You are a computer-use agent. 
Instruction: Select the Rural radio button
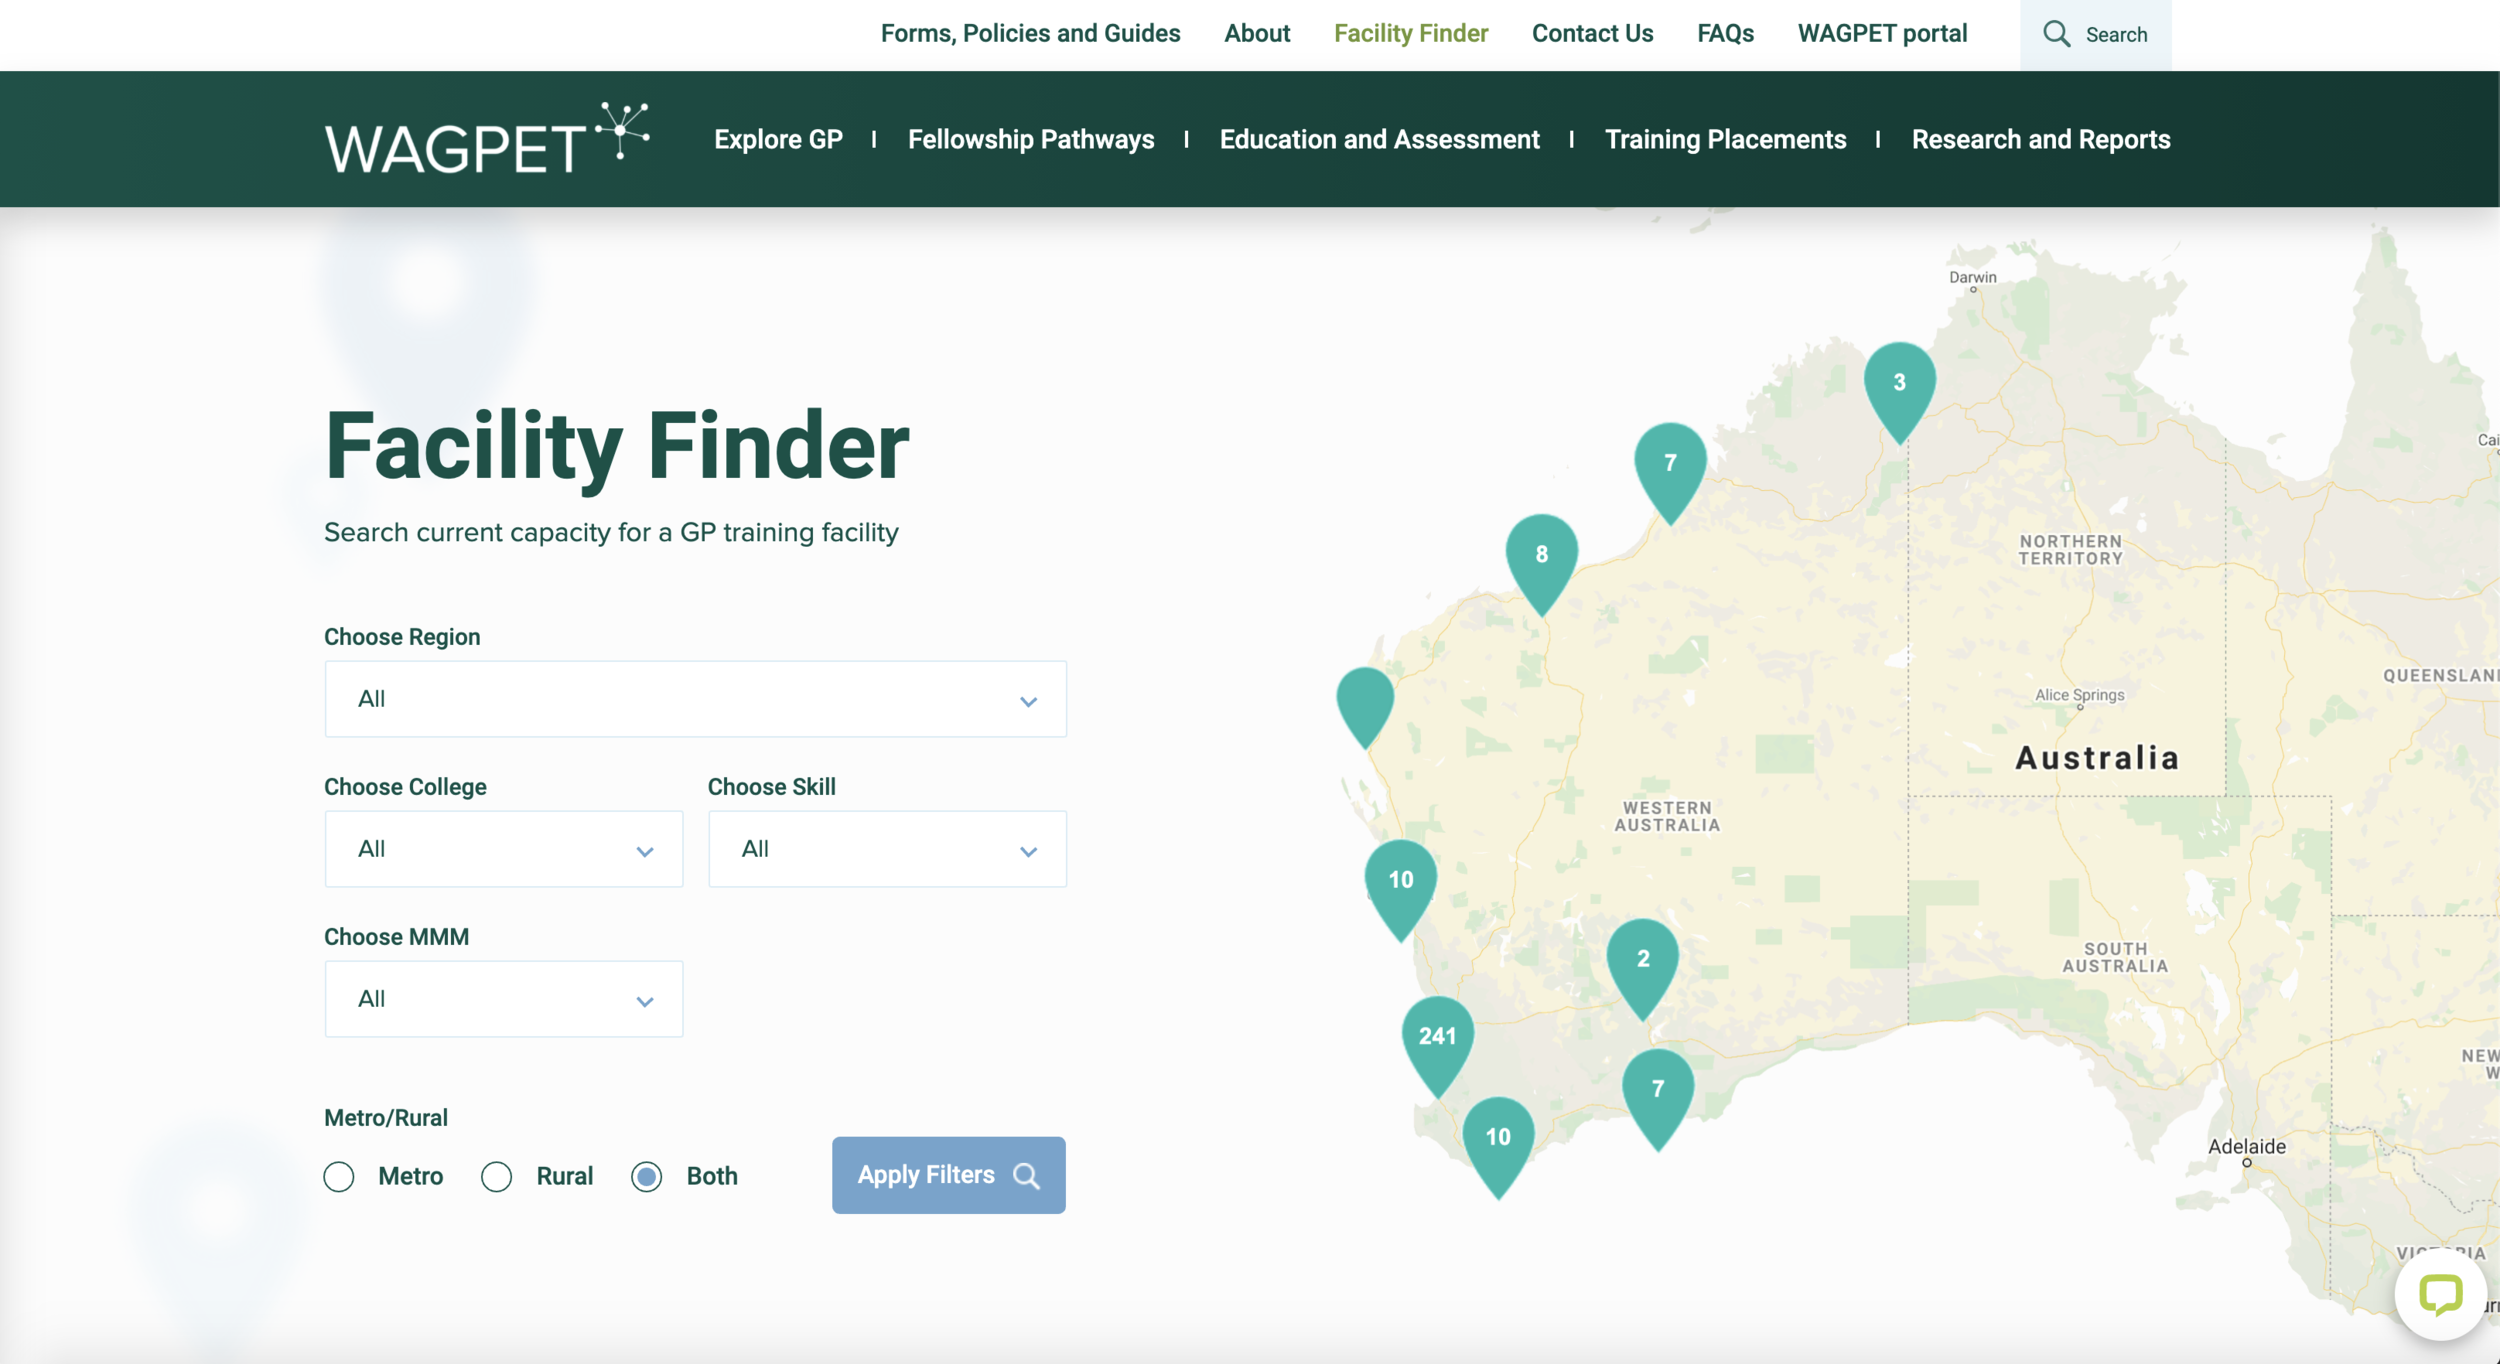(497, 1177)
